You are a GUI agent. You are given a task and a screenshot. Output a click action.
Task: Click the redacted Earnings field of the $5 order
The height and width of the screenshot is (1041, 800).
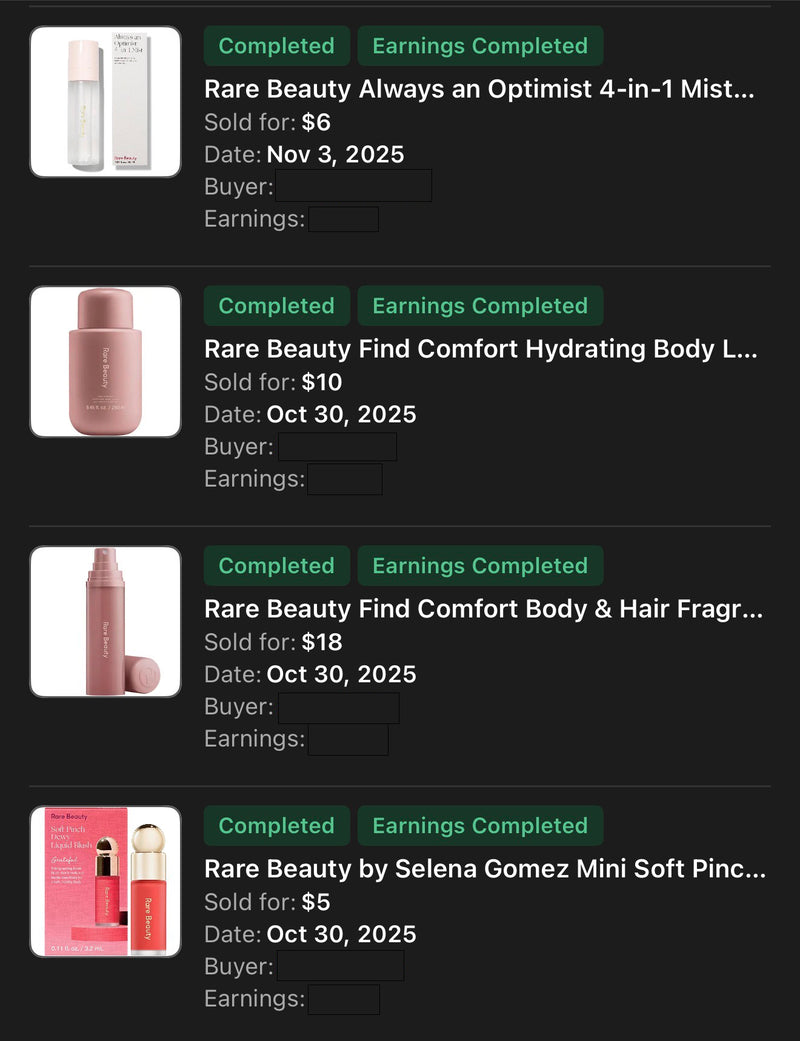coord(344,999)
